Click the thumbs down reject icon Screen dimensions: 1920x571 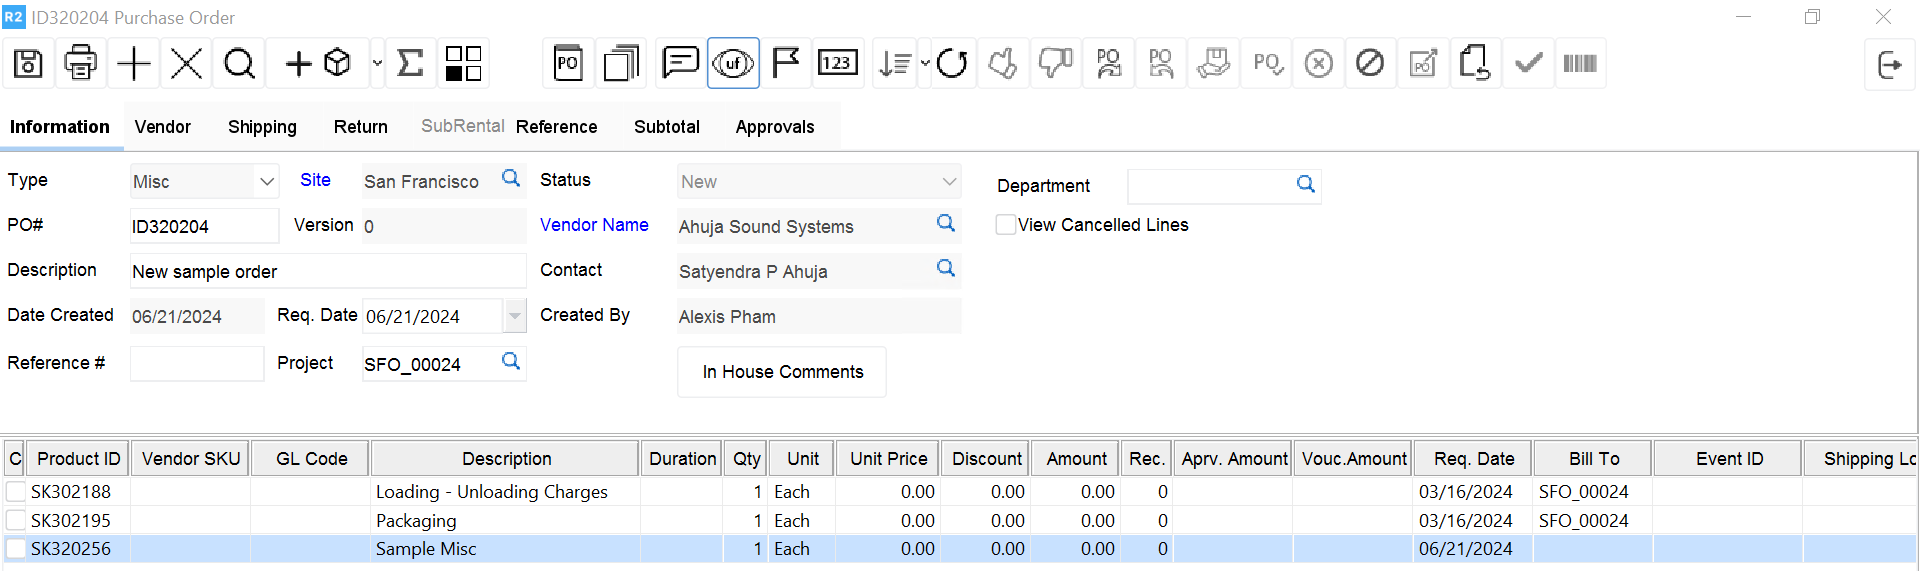(1055, 64)
